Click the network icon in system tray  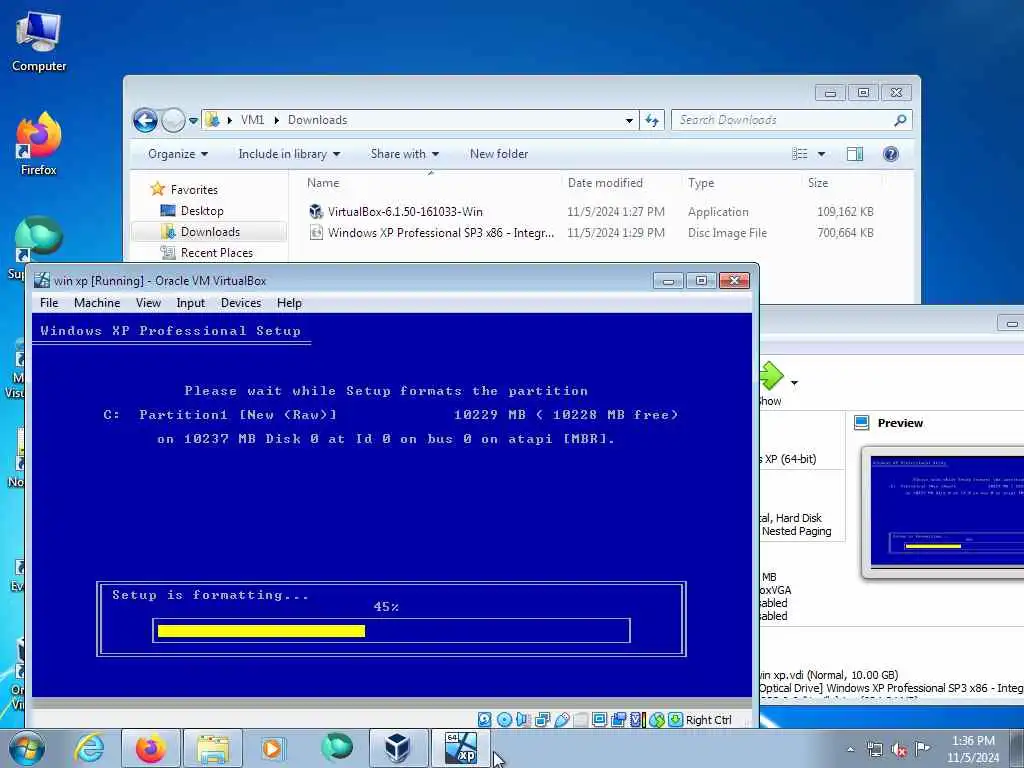[x=874, y=749]
